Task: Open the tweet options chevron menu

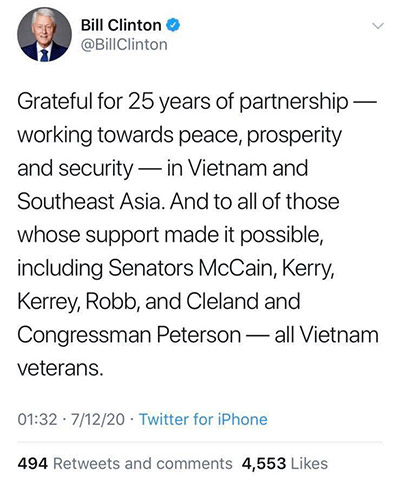Action: click(x=378, y=26)
